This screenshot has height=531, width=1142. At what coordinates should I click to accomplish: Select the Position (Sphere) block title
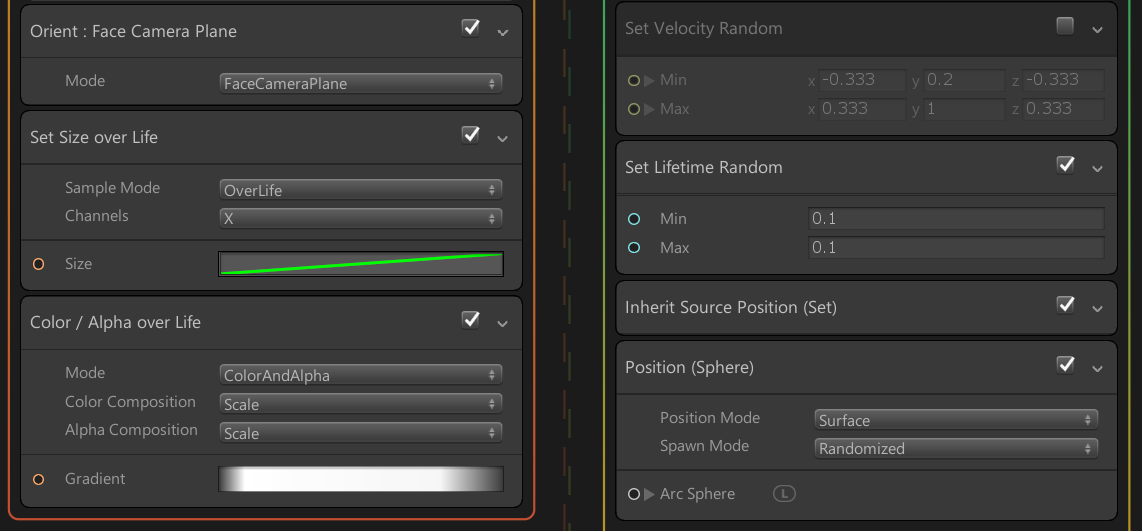point(689,368)
